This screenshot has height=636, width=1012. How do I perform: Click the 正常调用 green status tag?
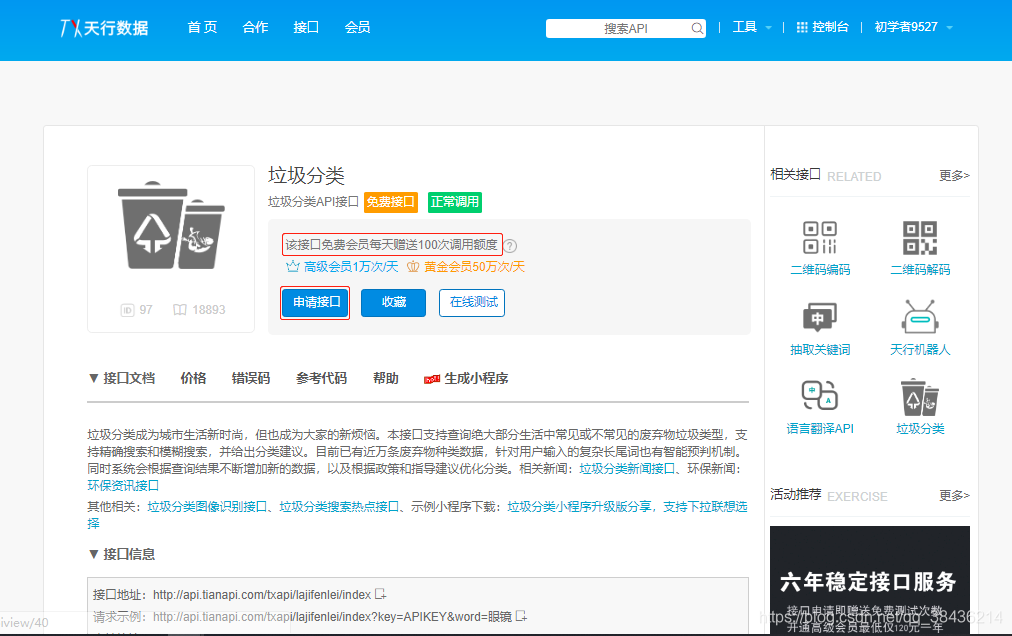point(455,202)
